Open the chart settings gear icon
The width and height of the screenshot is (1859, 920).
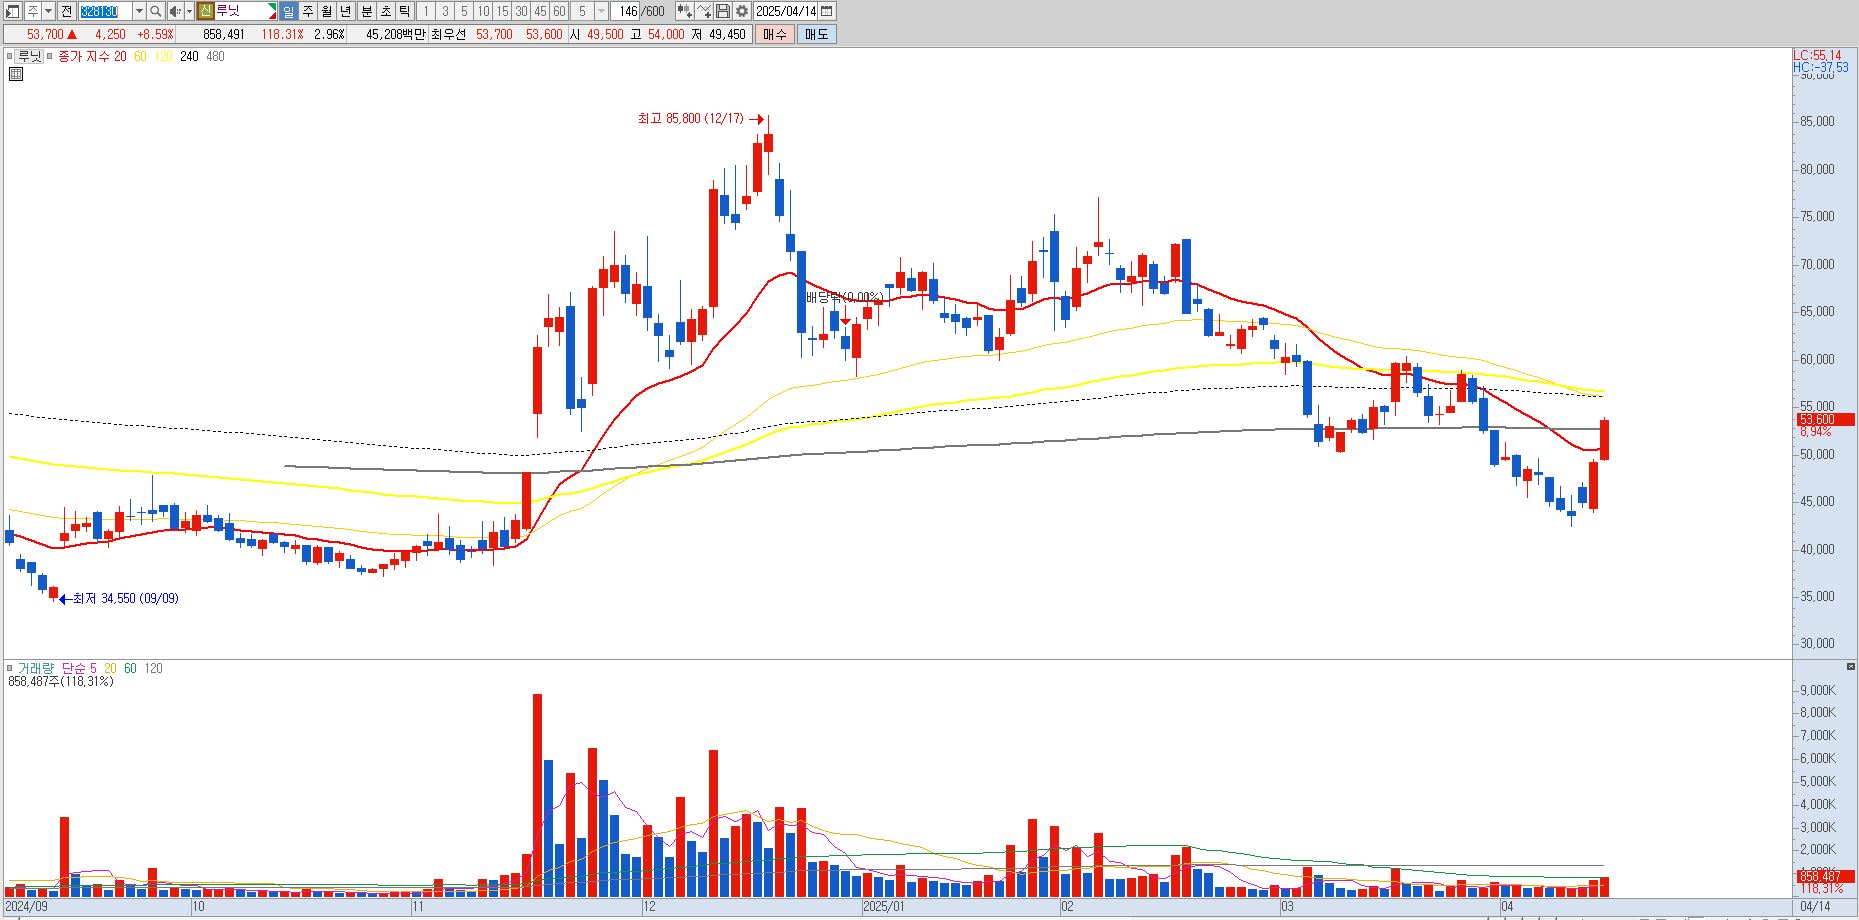pyautogui.click(x=741, y=11)
